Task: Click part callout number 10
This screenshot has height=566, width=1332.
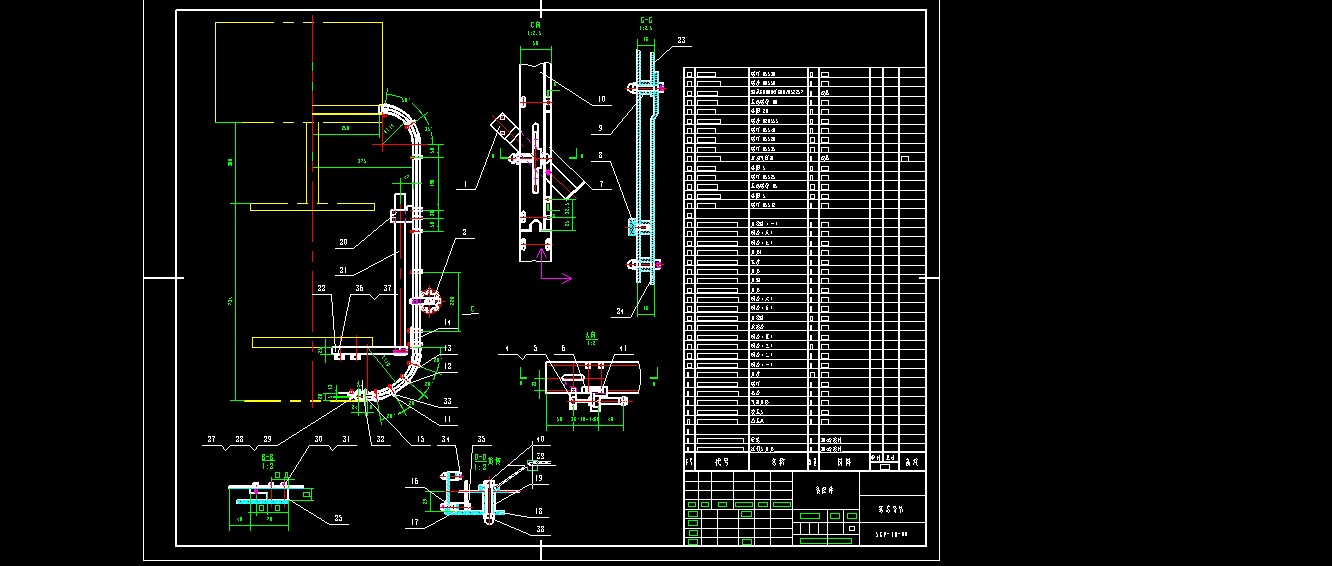Action: click(x=601, y=99)
